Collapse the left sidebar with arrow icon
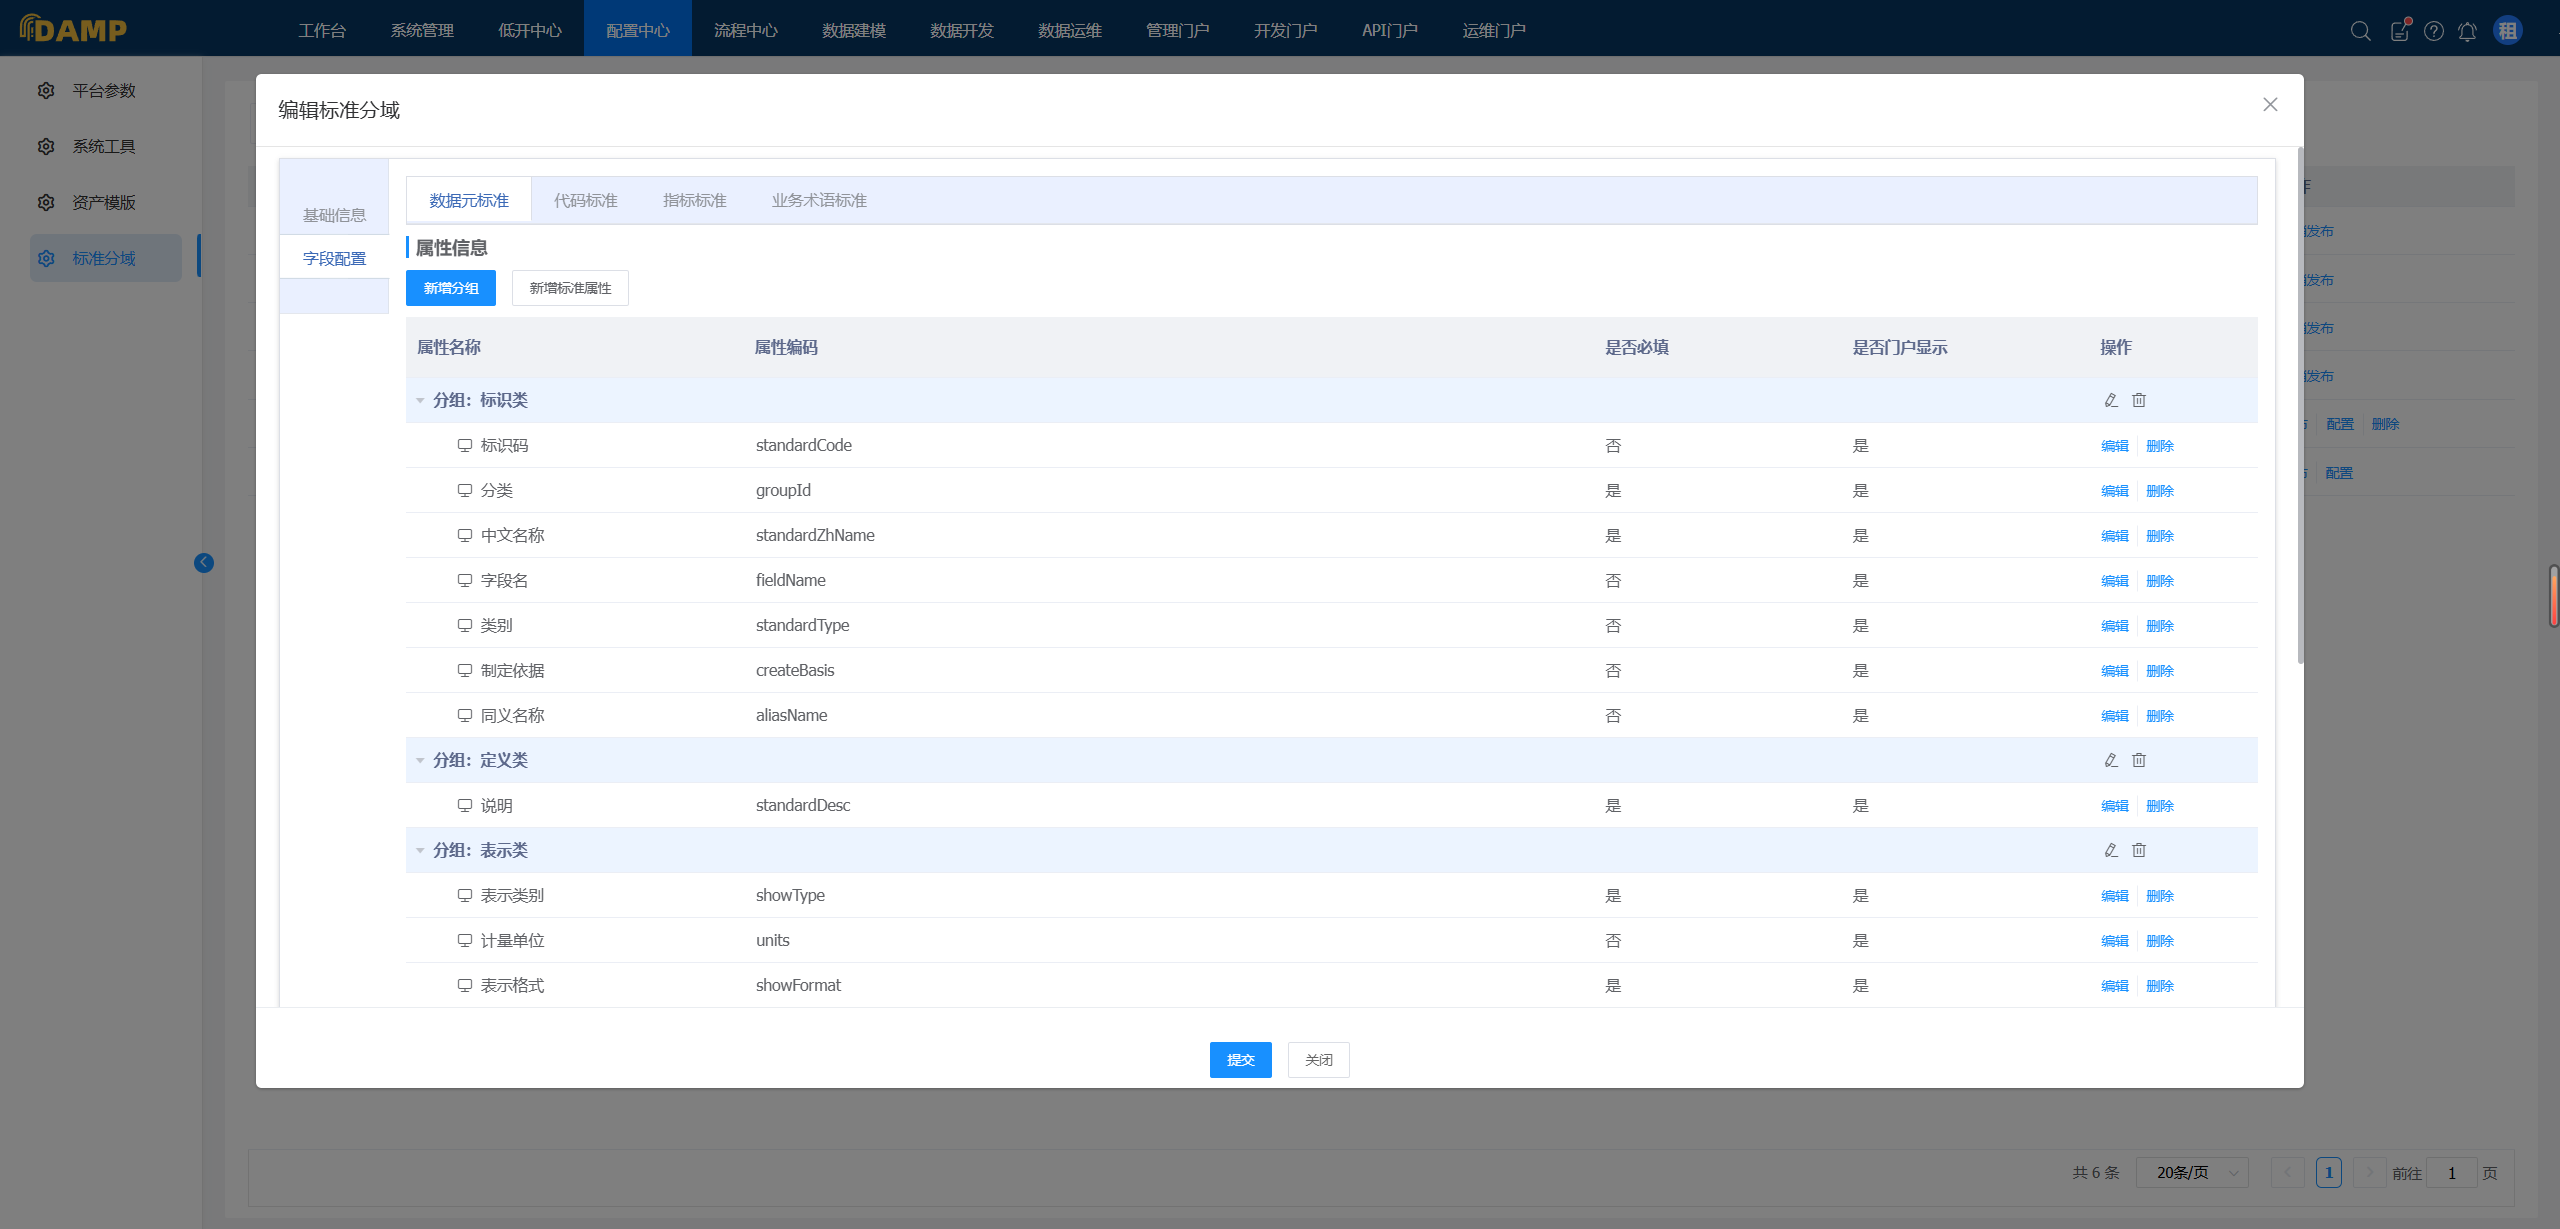The width and height of the screenshot is (2560, 1229). coord(204,563)
